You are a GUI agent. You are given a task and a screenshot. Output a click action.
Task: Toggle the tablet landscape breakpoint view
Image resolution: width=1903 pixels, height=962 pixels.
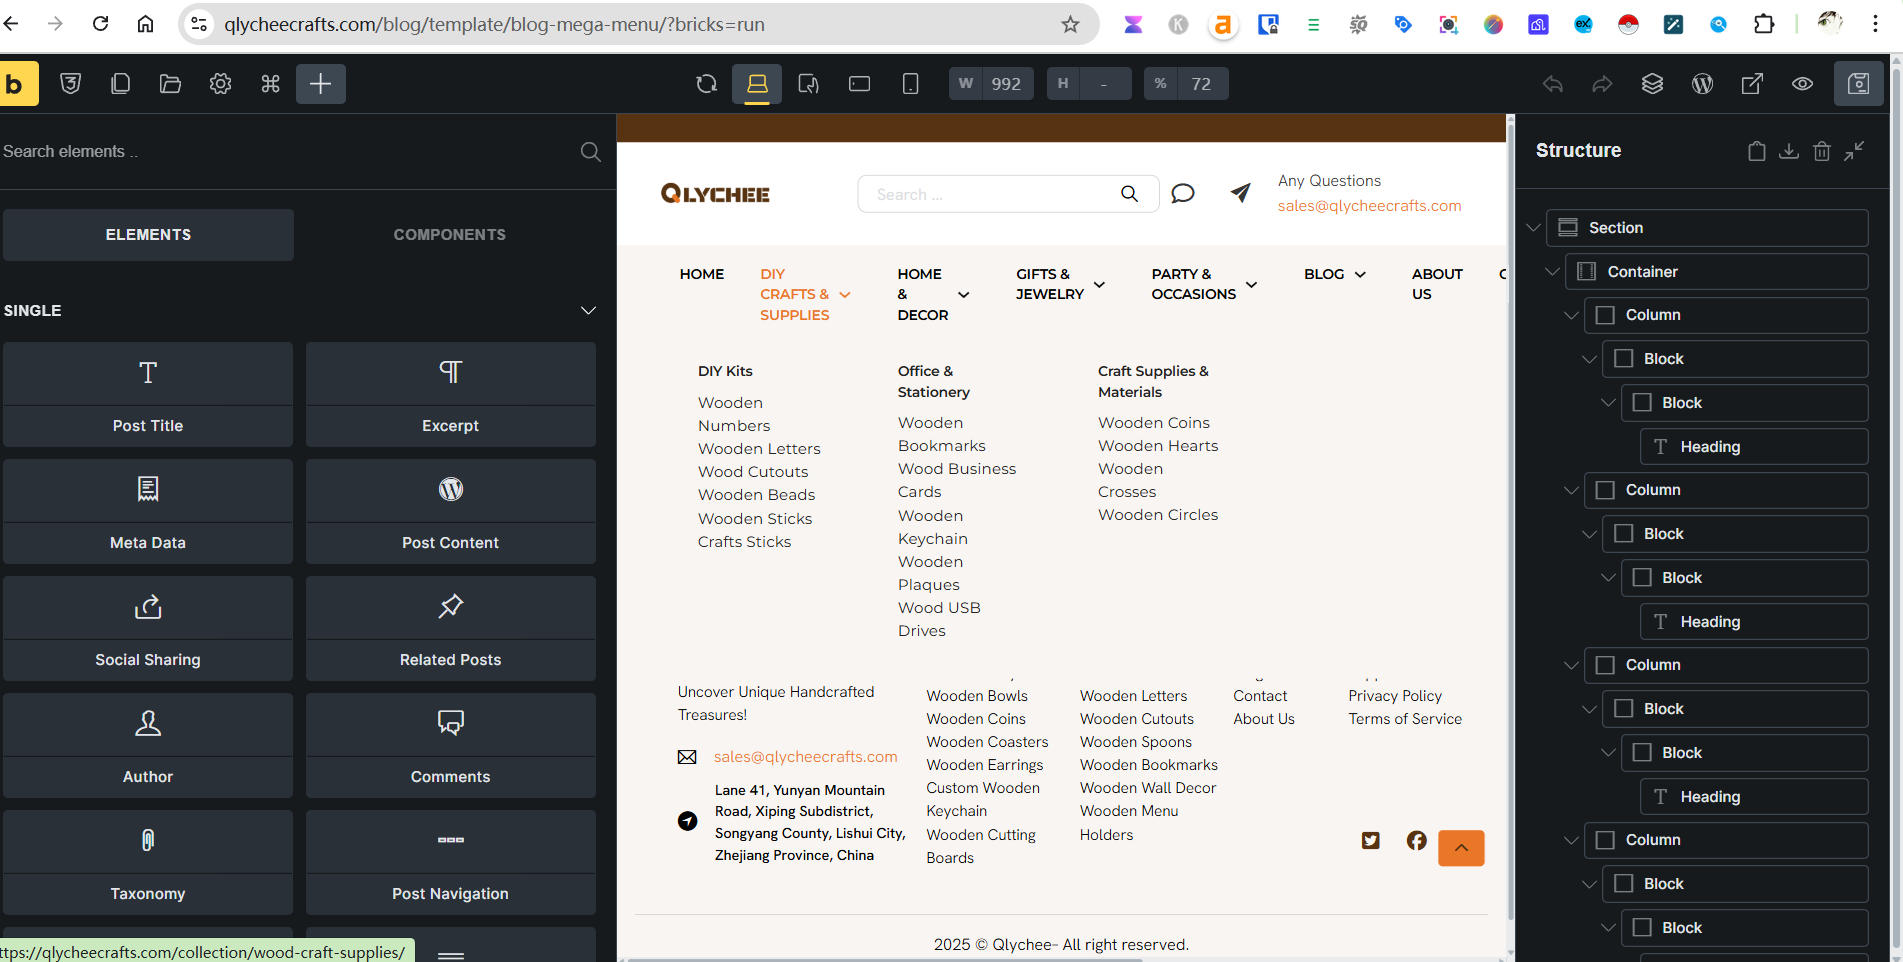[x=859, y=84]
